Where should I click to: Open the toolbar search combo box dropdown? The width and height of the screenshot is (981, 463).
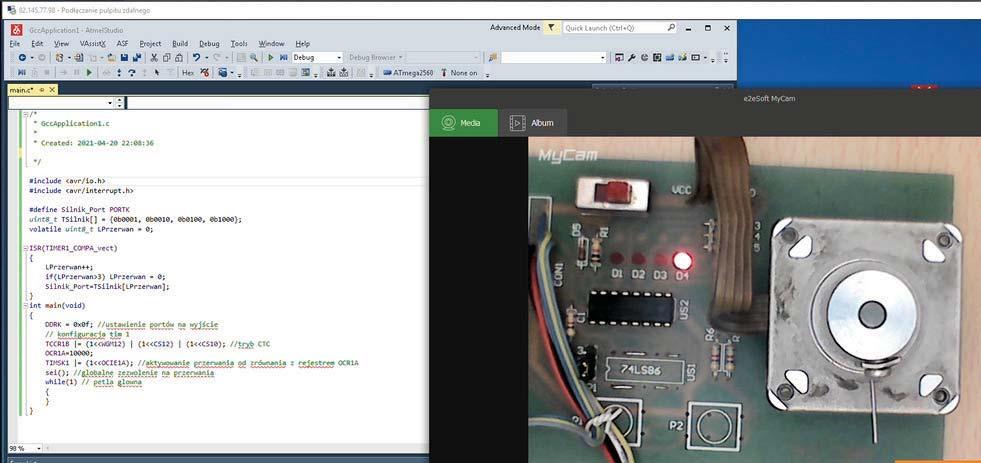tap(603, 58)
